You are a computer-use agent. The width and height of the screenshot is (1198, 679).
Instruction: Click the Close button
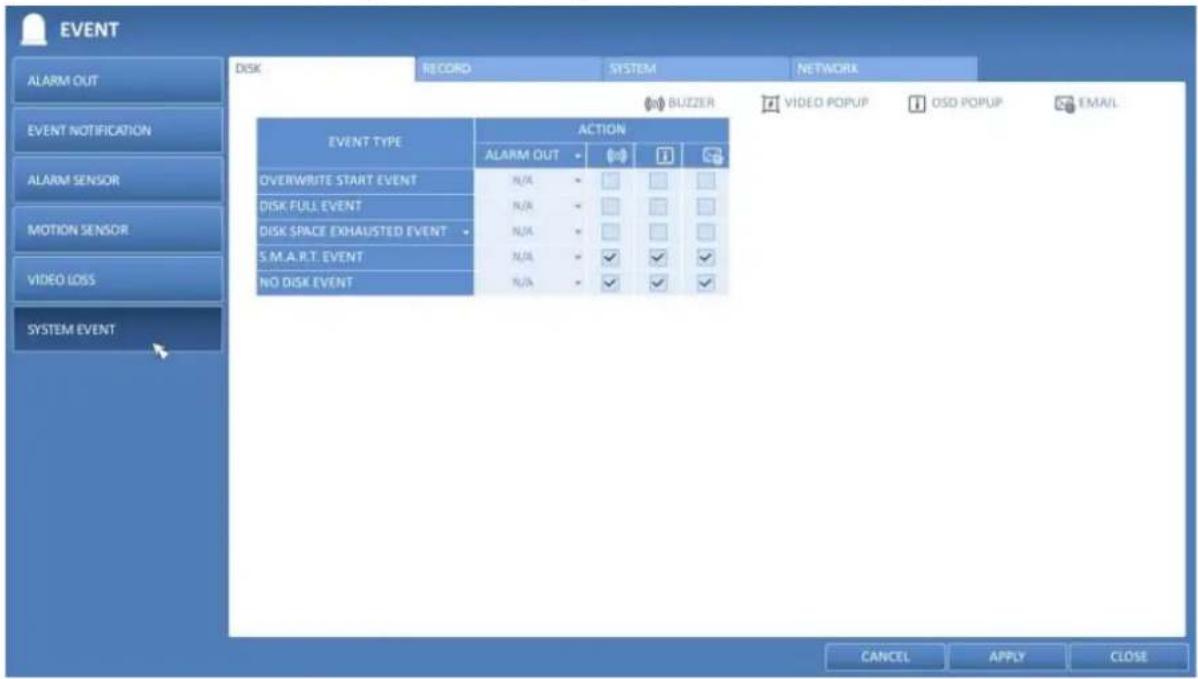click(1128, 657)
